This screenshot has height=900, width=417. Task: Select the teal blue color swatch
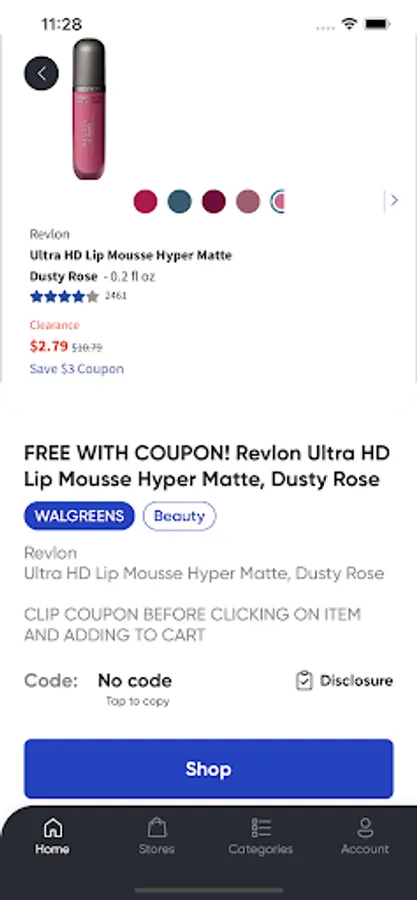click(x=180, y=201)
